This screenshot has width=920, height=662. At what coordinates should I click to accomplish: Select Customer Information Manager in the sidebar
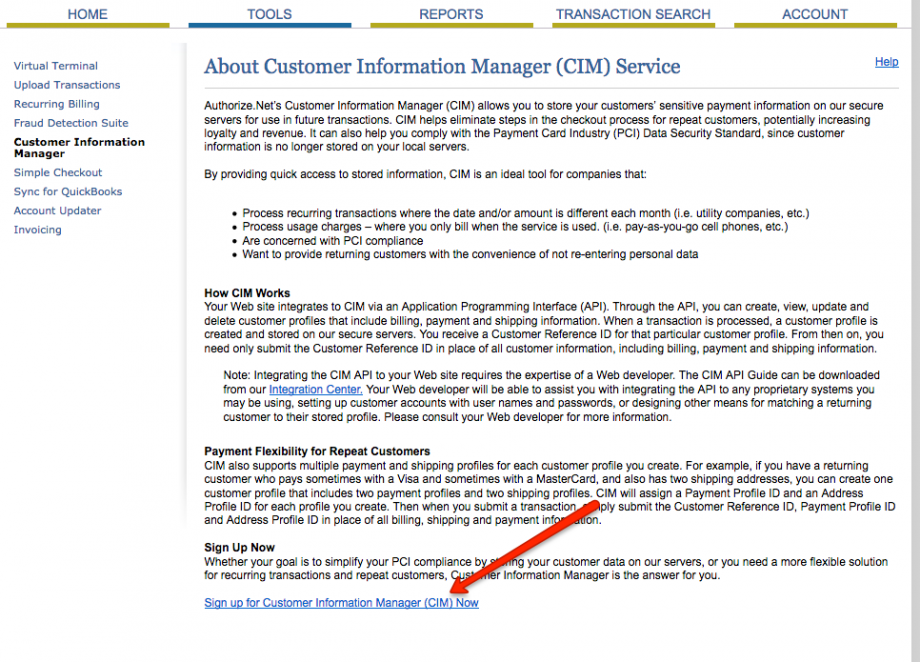tap(79, 148)
